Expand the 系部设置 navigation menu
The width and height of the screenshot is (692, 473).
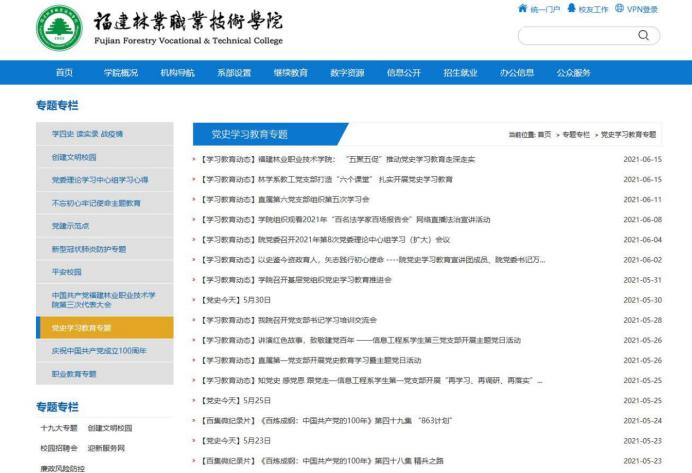click(x=233, y=72)
